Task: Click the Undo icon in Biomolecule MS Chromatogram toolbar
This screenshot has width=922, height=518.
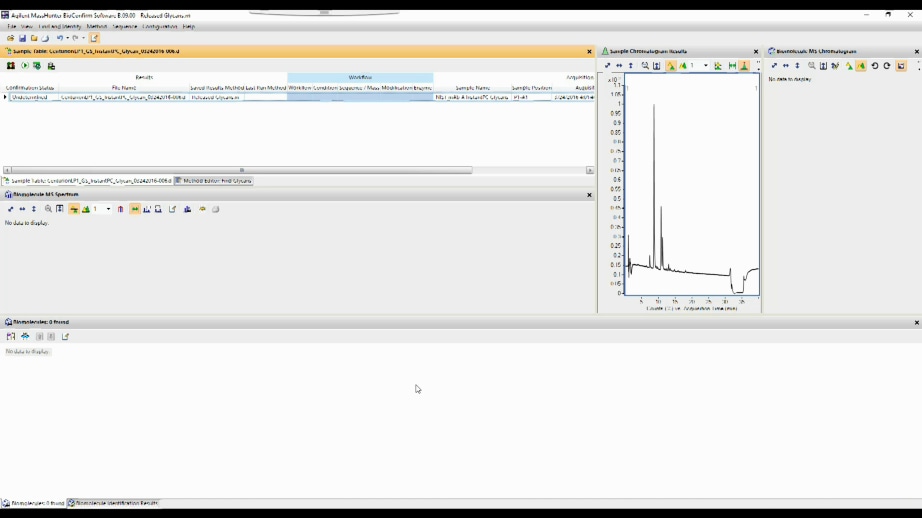Action: pyautogui.click(x=875, y=66)
